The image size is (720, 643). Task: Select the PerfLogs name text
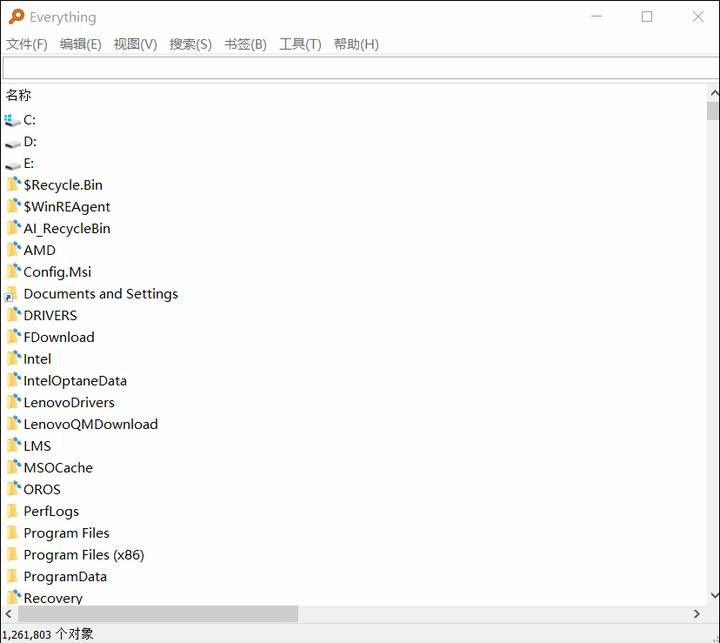(x=51, y=511)
